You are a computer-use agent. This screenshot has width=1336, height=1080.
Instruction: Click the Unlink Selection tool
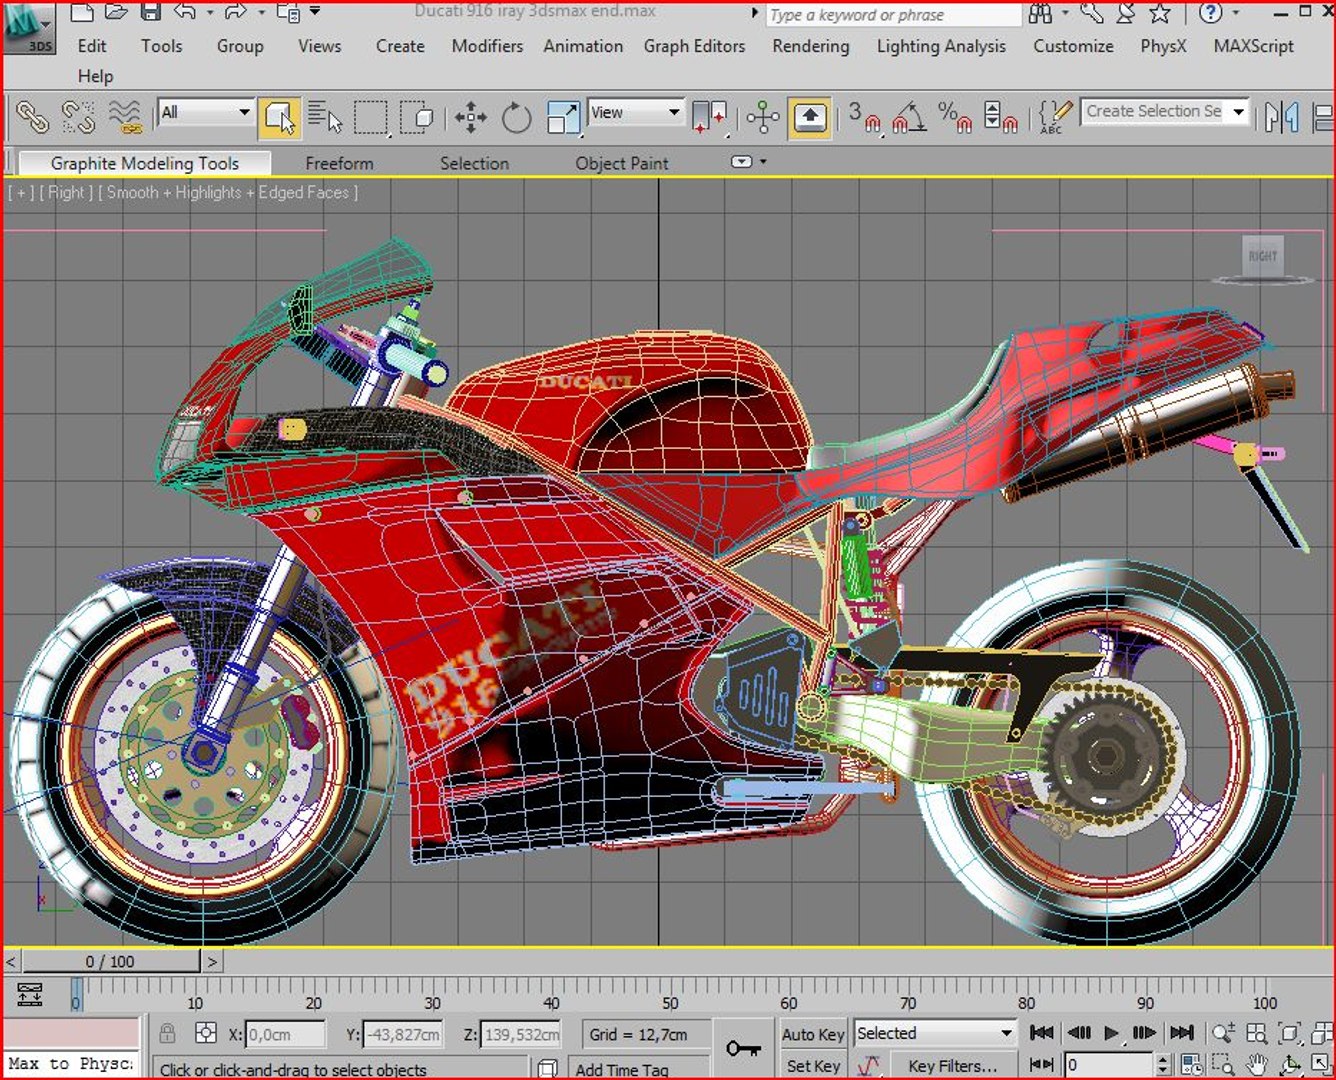[x=78, y=118]
